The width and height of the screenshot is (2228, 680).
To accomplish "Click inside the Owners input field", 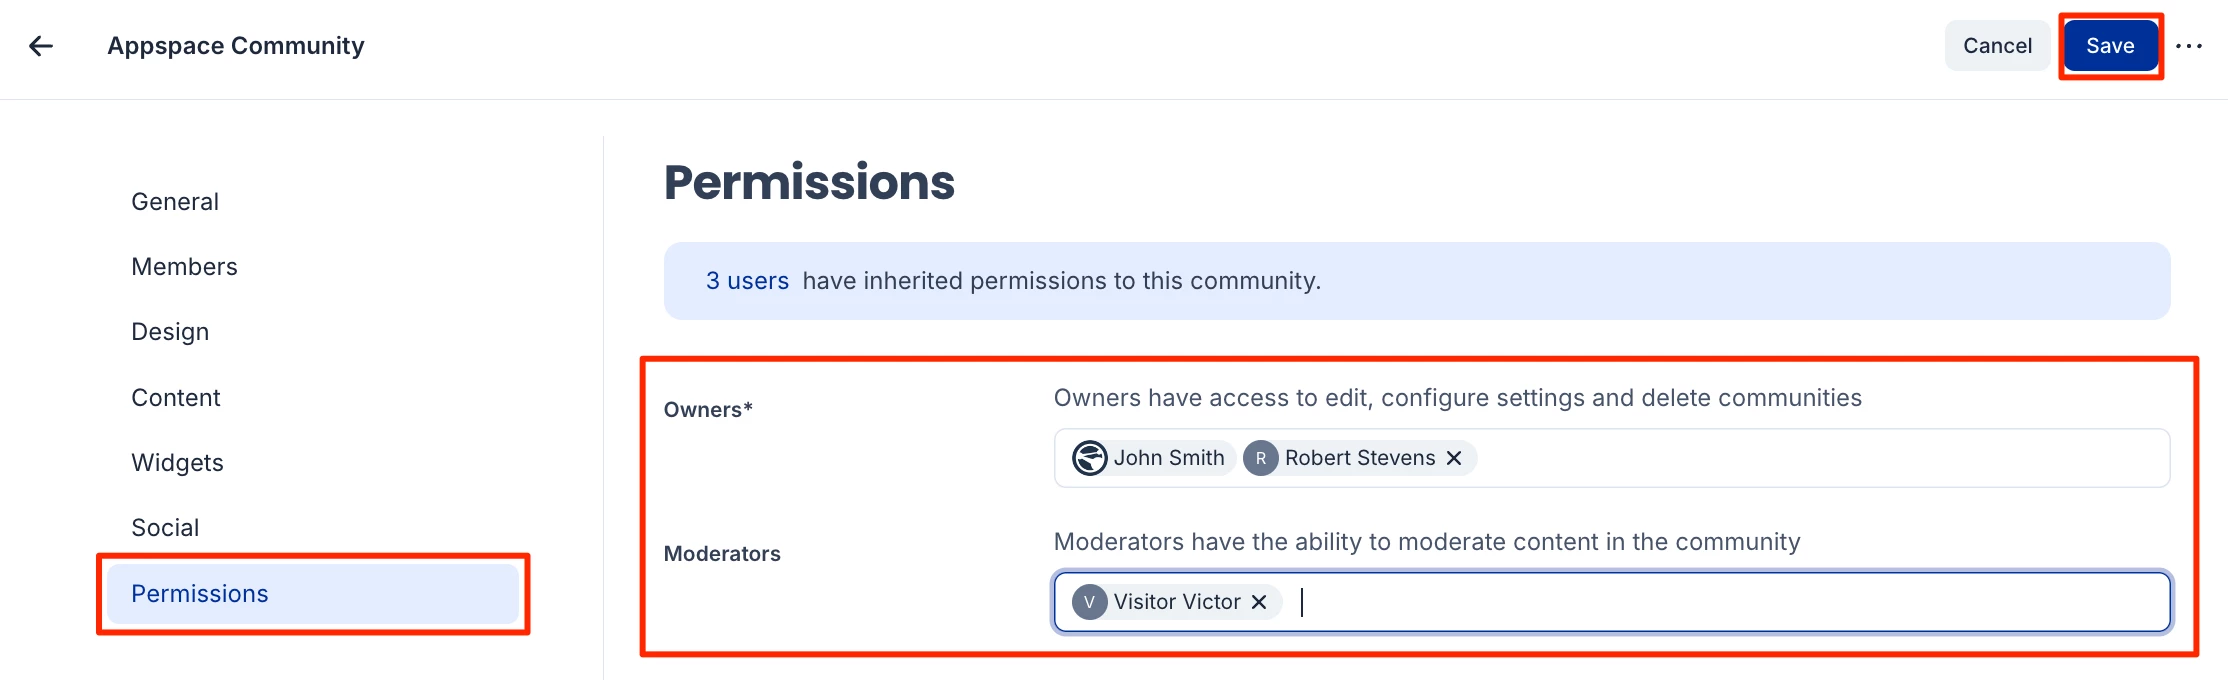I will click(x=1800, y=458).
